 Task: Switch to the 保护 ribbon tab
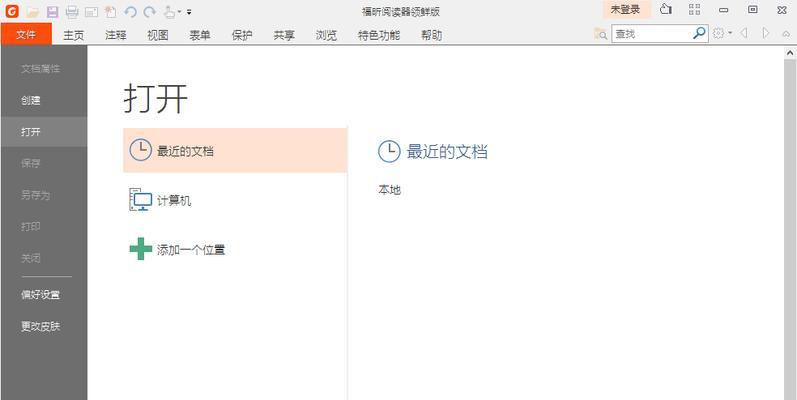pos(242,35)
